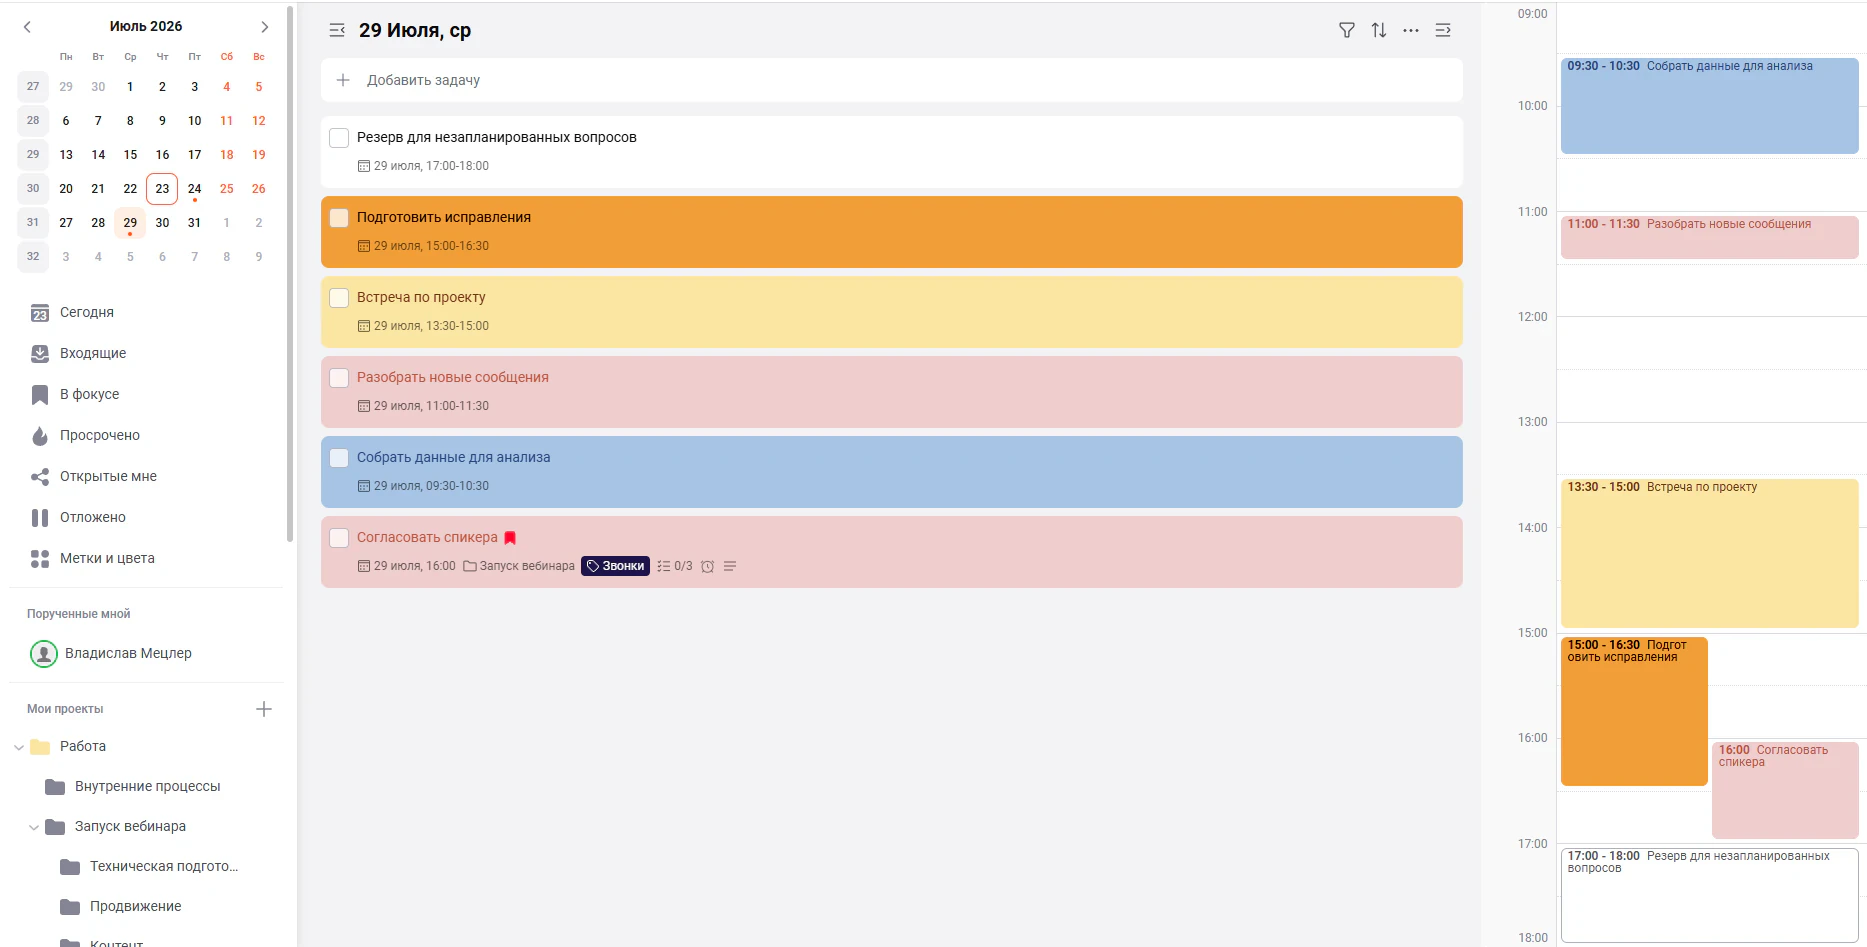This screenshot has width=1867, height=947.
Task: Open subtasks checklist 0/3 icon
Action: click(675, 566)
